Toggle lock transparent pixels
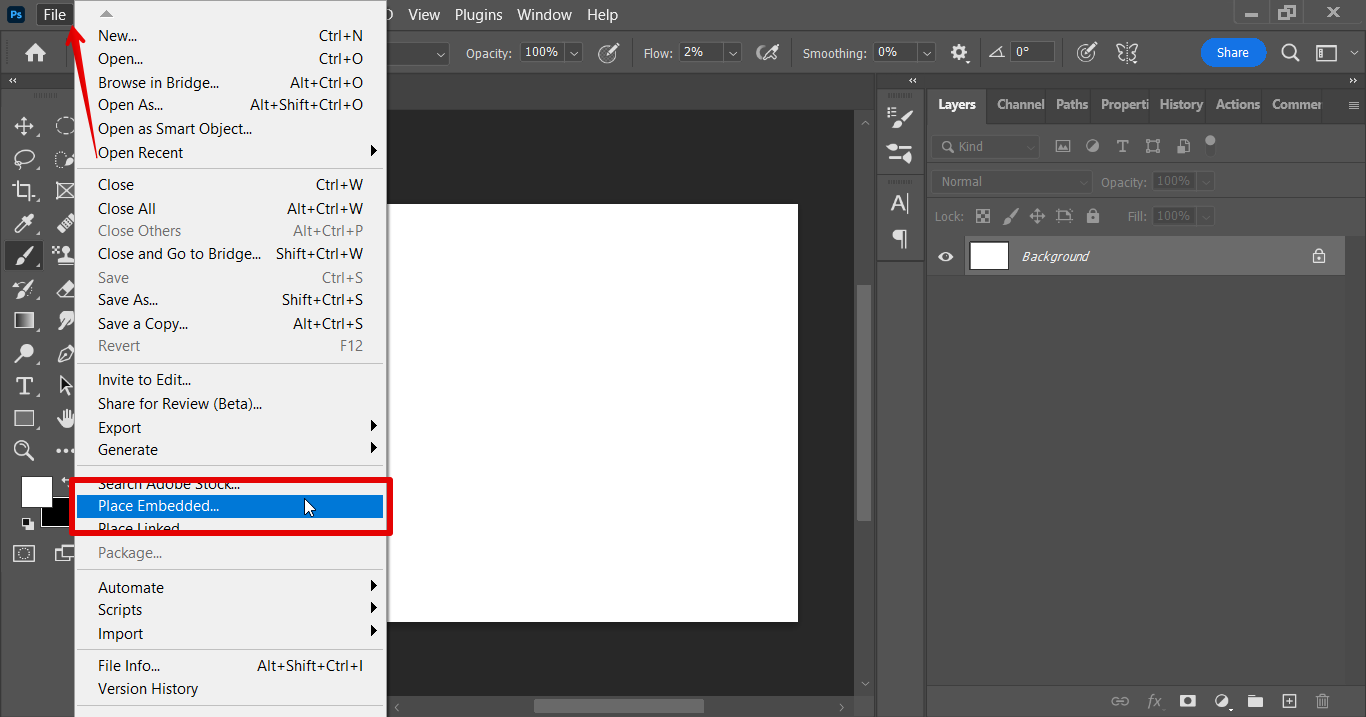The image size is (1366, 717). [983, 216]
